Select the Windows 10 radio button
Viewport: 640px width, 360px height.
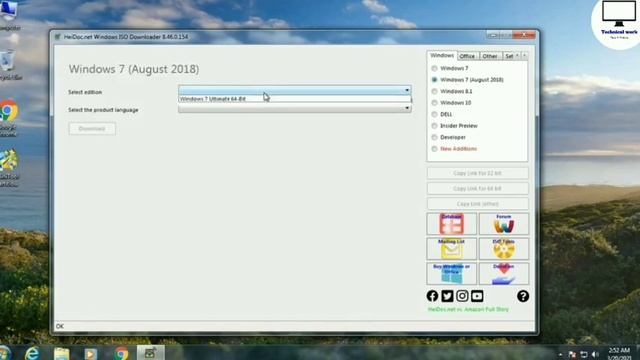(434, 102)
